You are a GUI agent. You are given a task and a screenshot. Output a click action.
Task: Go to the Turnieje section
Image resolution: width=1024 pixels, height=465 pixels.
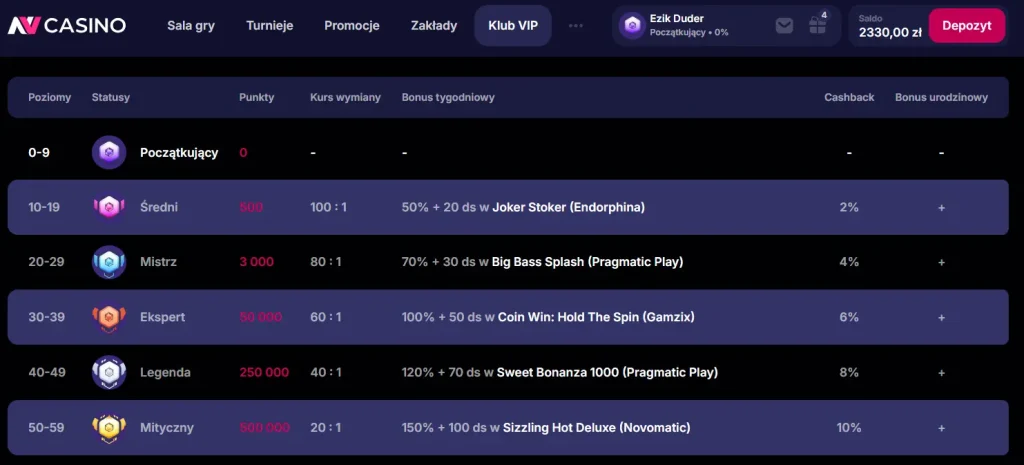point(270,26)
